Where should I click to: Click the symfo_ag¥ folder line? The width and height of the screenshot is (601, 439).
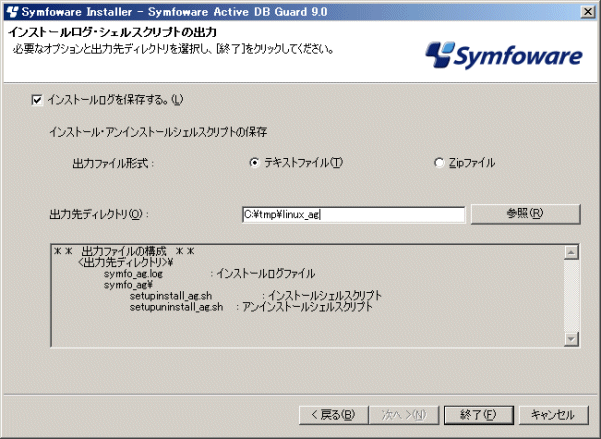pos(128,285)
